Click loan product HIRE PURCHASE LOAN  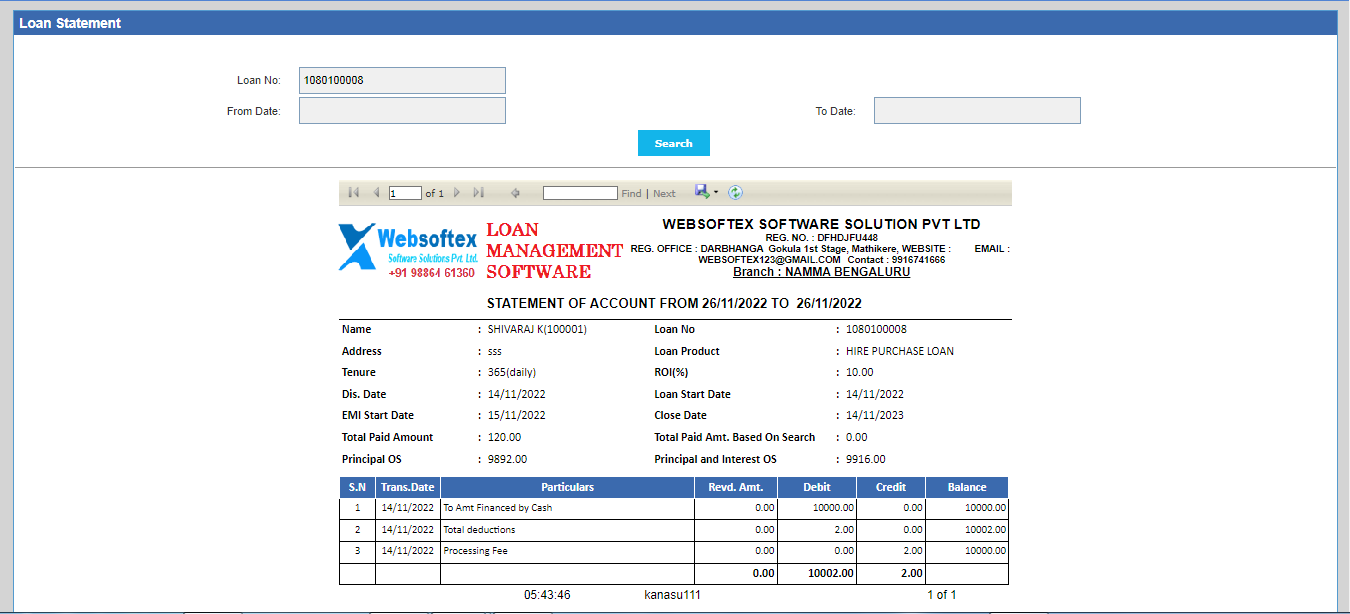[900, 351]
